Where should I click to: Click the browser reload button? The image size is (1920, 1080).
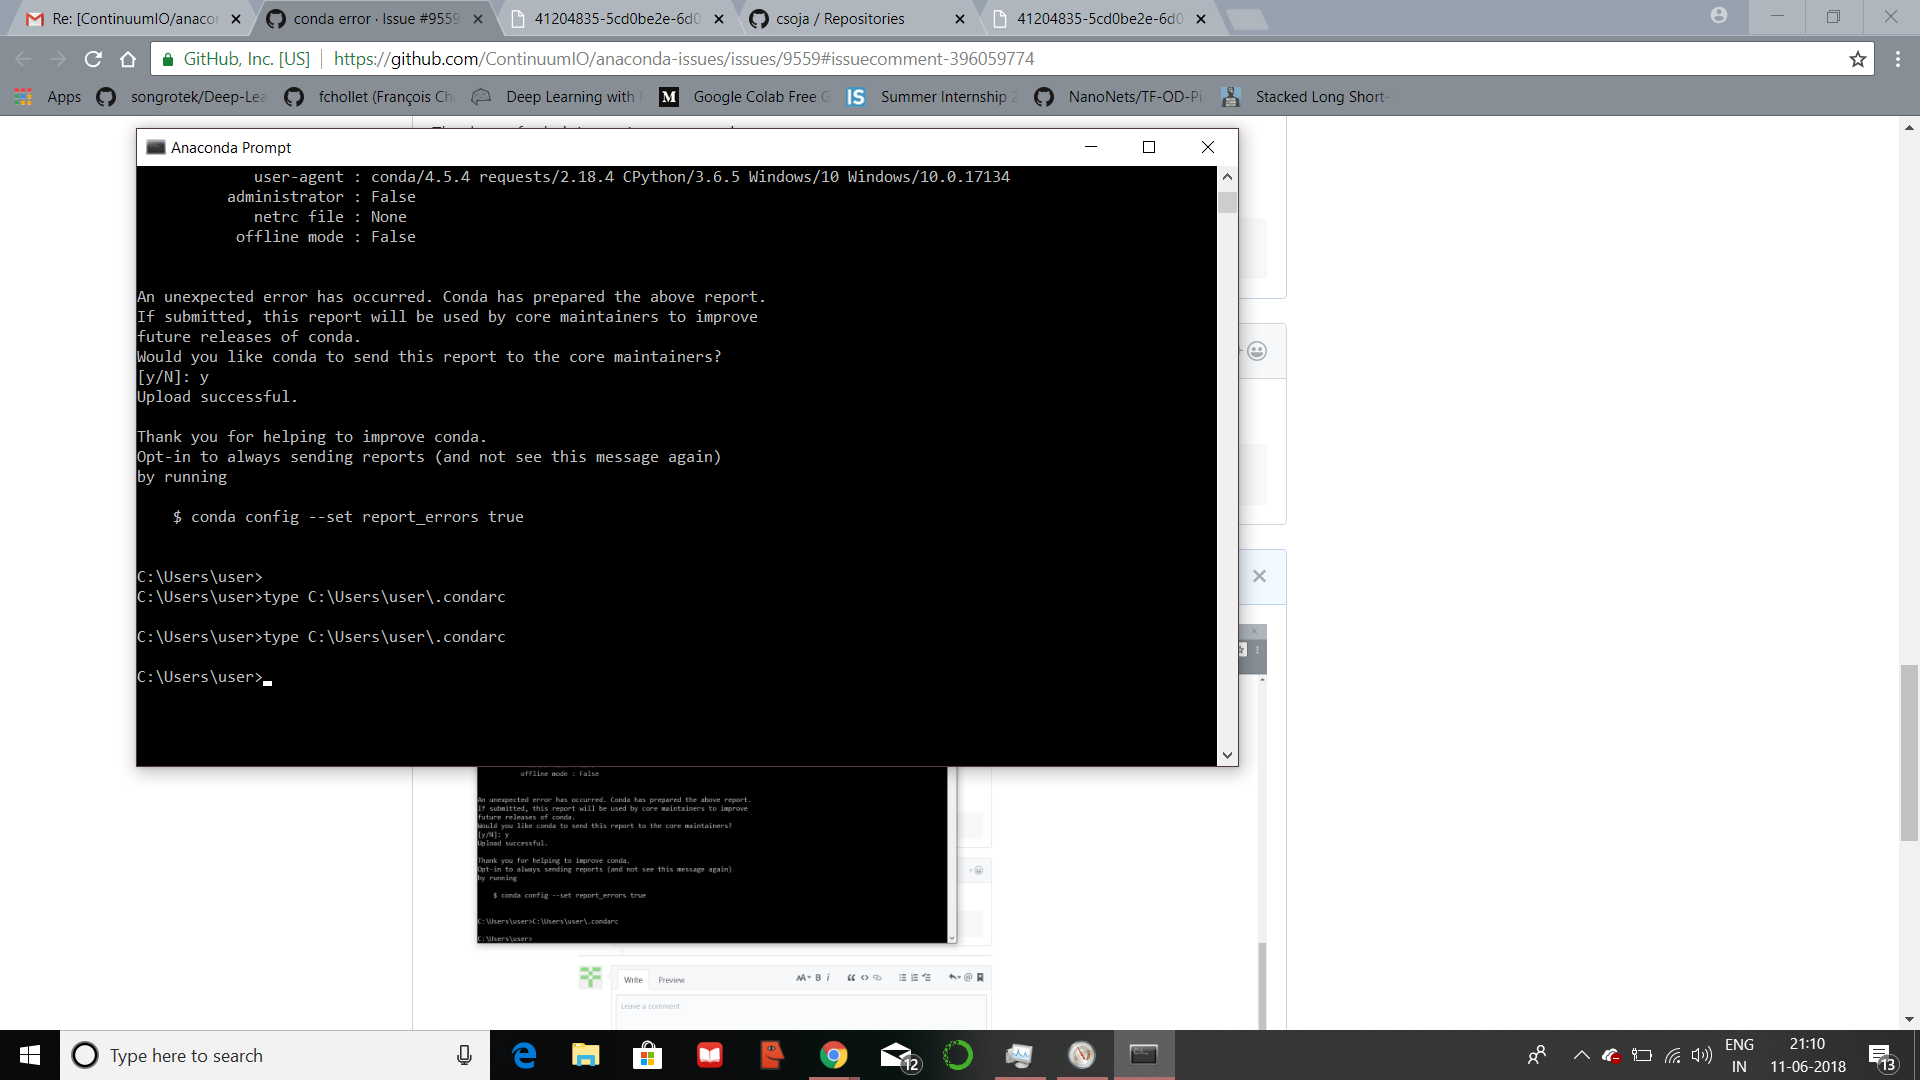pyautogui.click(x=93, y=59)
